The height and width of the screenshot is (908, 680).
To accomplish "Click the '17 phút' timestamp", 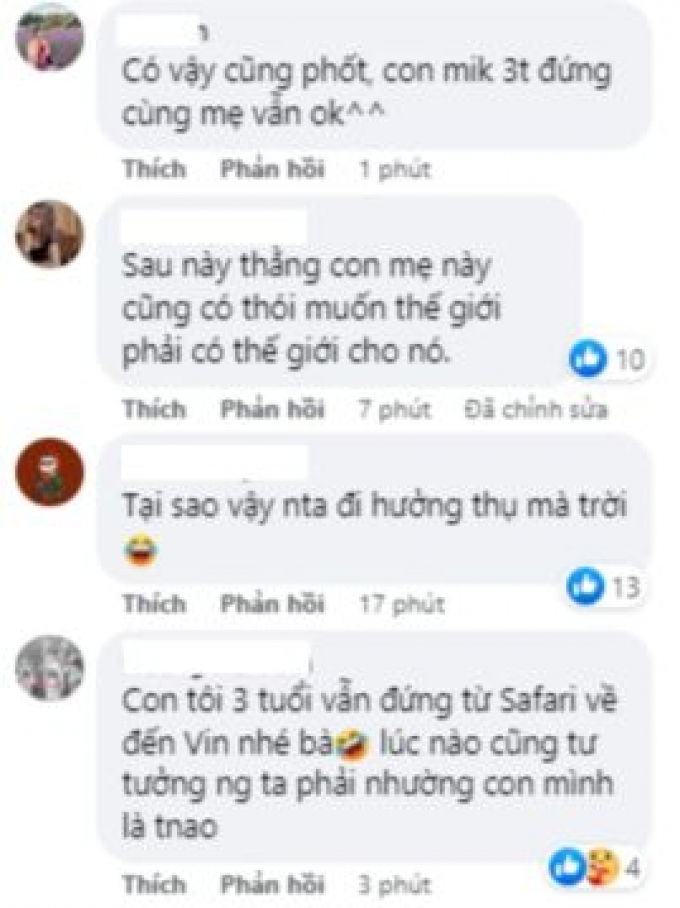I will click(x=401, y=605).
